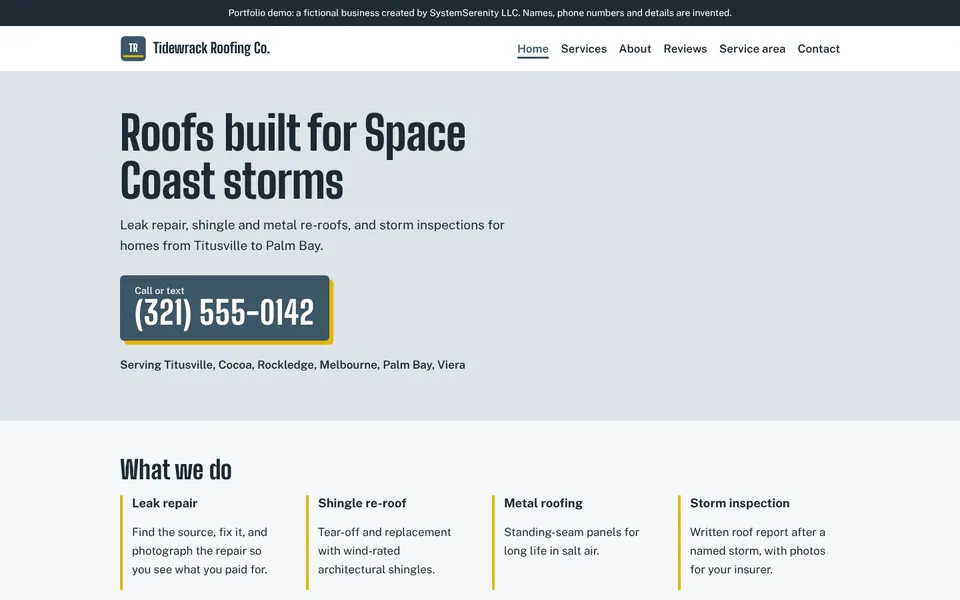Open the Reviews nav item
The width and height of the screenshot is (960, 600).
tap(685, 49)
